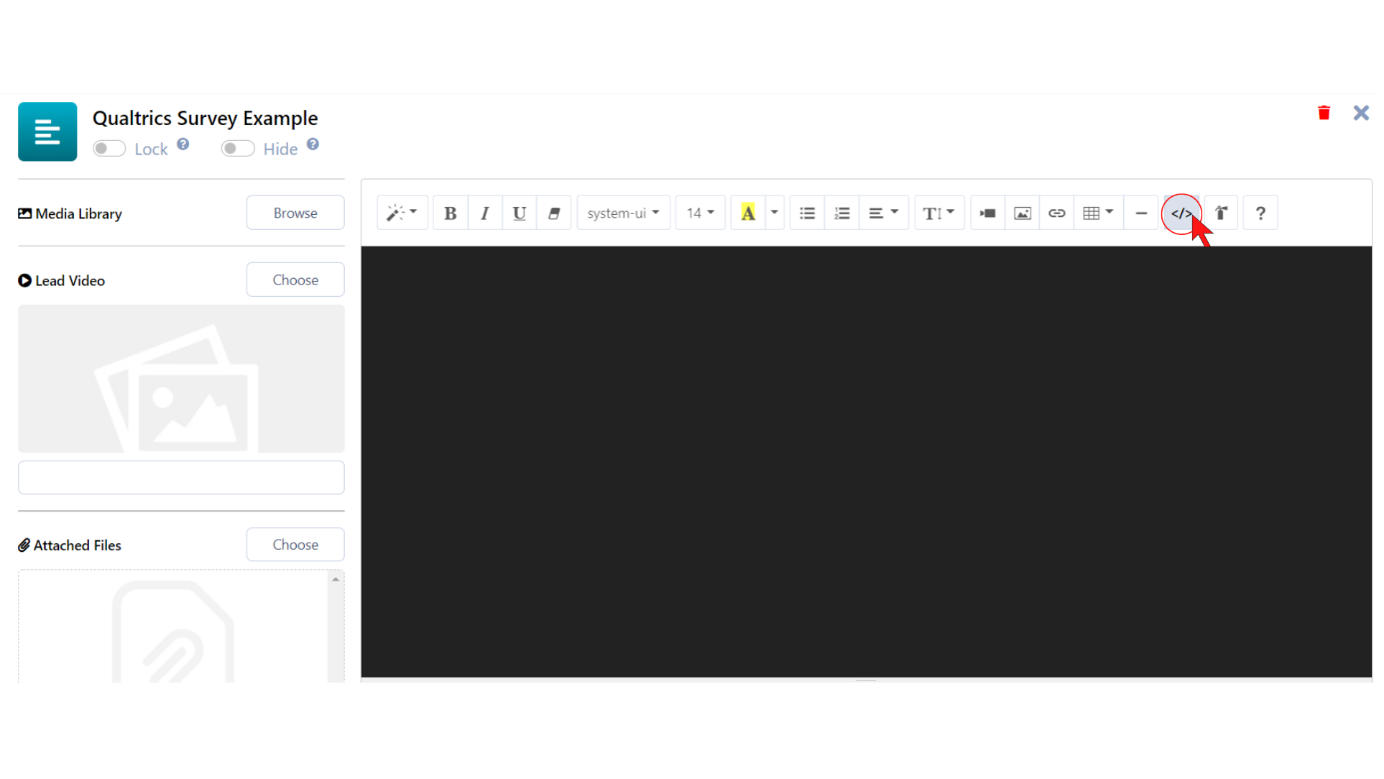Delete item with red trash icon
The height and width of the screenshot is (779, 1384).
1324,113
